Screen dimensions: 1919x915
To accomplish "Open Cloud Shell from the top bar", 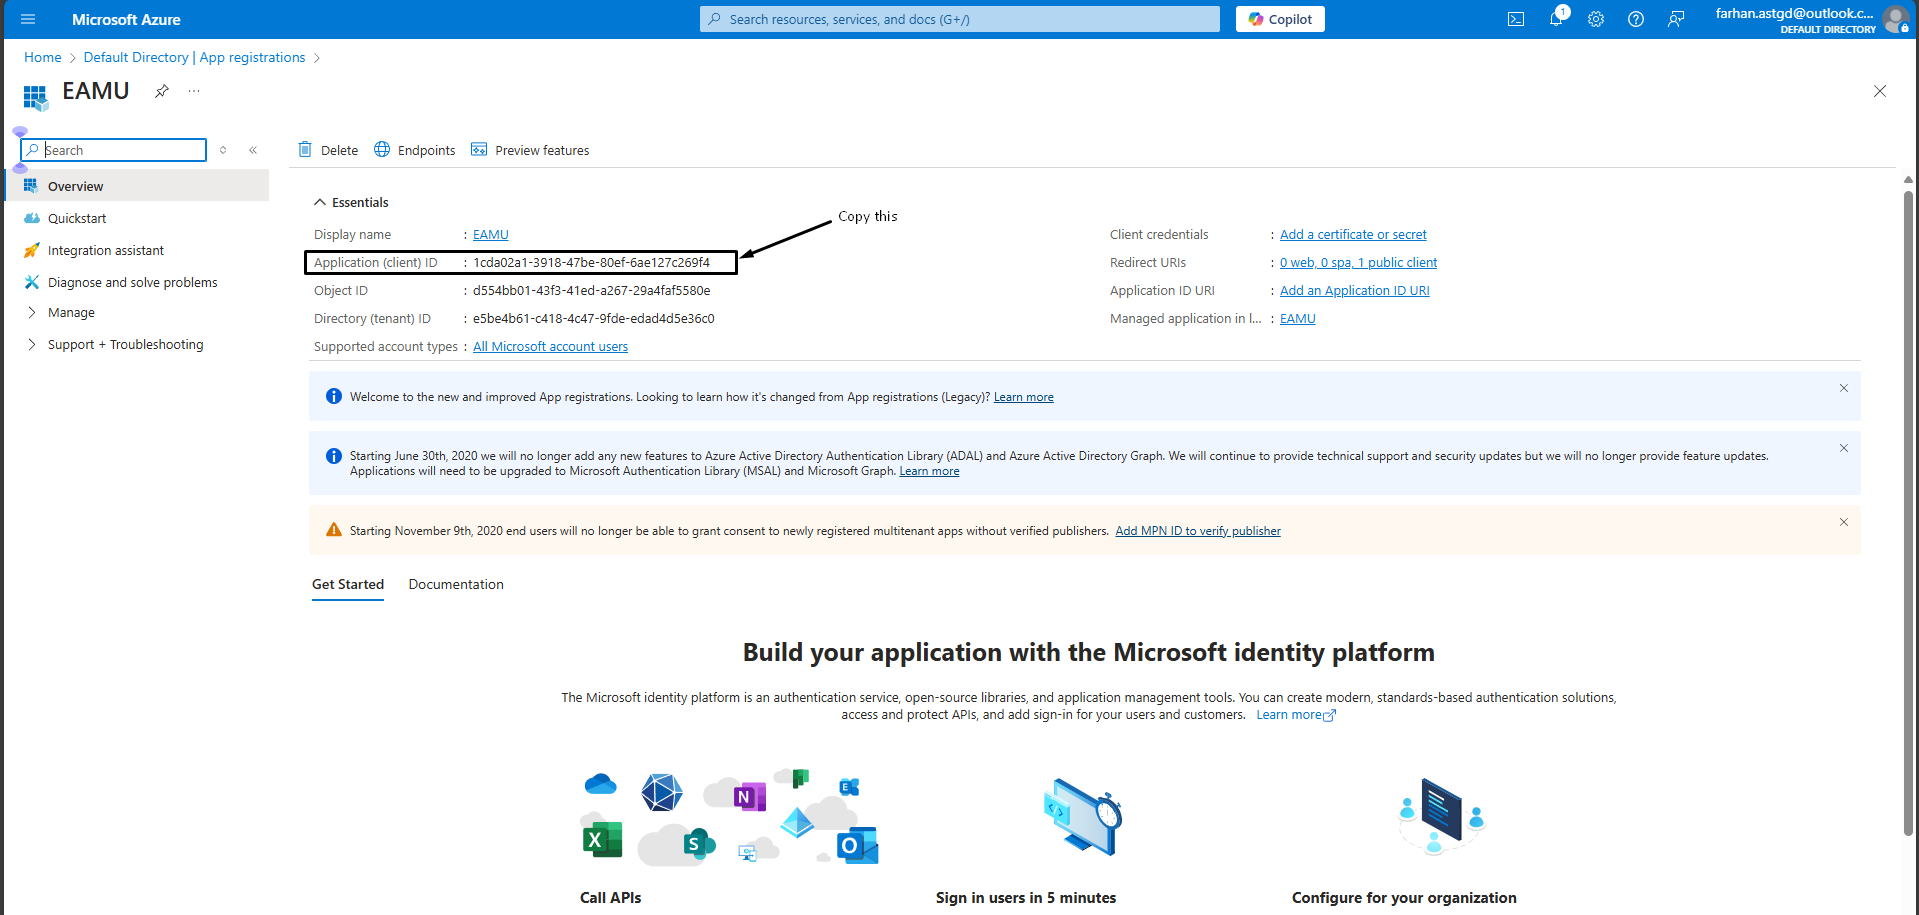I will (1516, 19).
